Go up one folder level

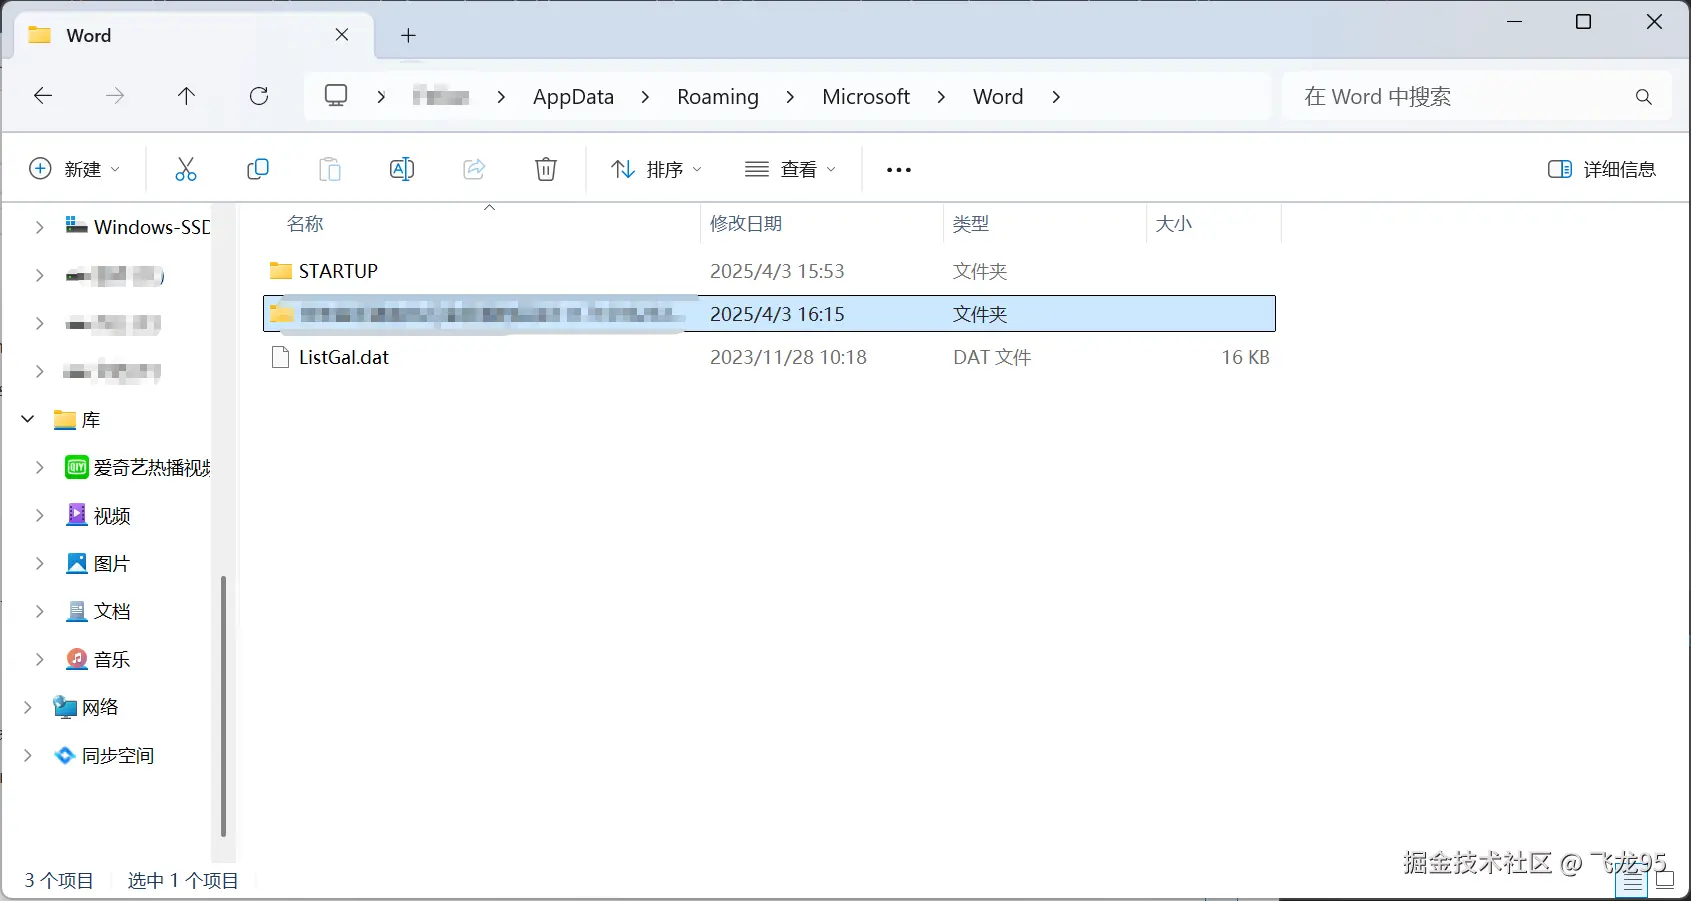[186, 96]
